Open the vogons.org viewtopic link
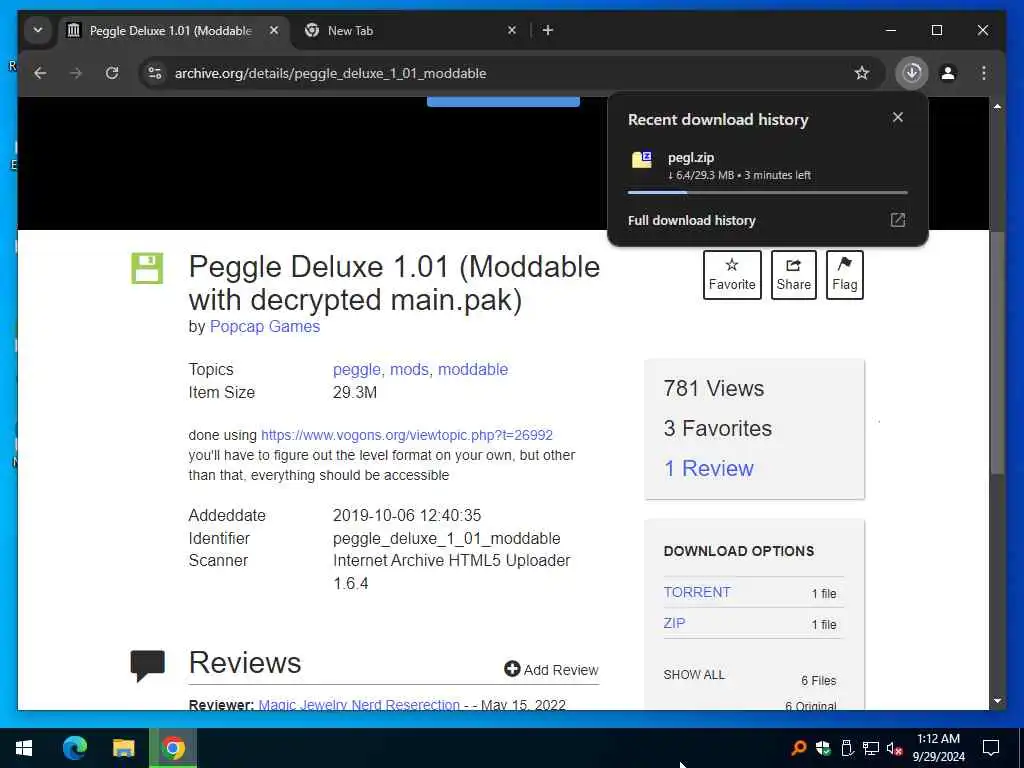1024x768 pixels. coord(407,435)
